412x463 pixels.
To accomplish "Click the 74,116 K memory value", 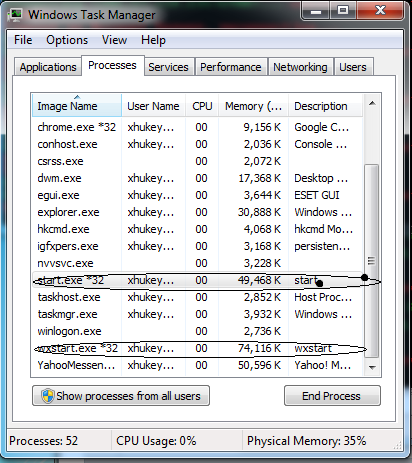I will 259,348.
